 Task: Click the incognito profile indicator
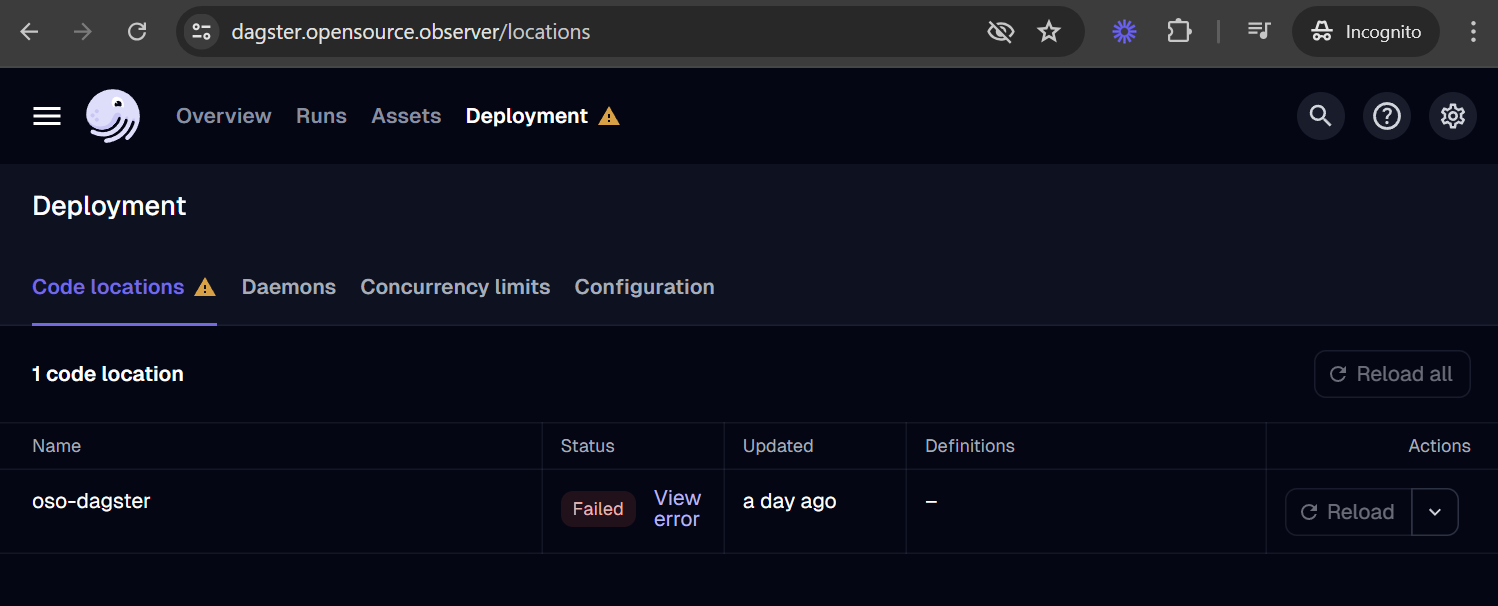[1365, 31]
